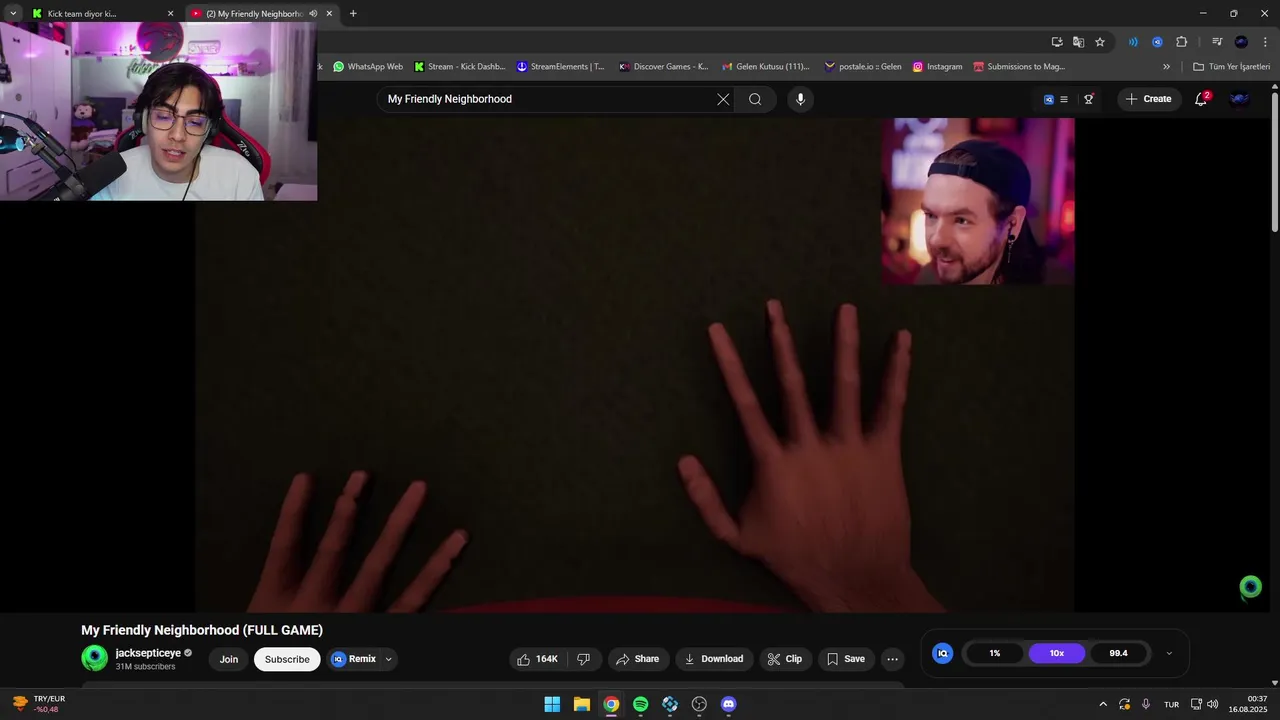
Task: Open more actions three-dot menu
Action: (x=893, y=659)
